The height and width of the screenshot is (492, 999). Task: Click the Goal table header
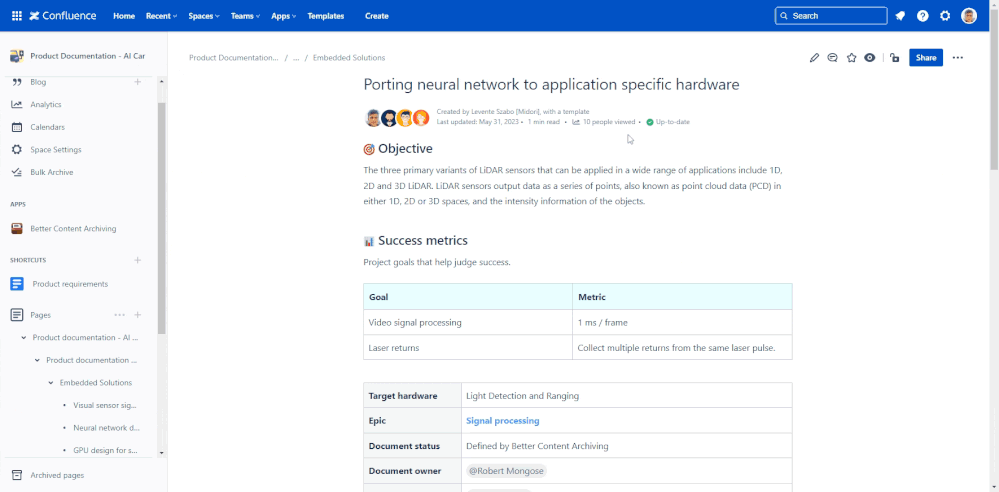pos(468,297)
